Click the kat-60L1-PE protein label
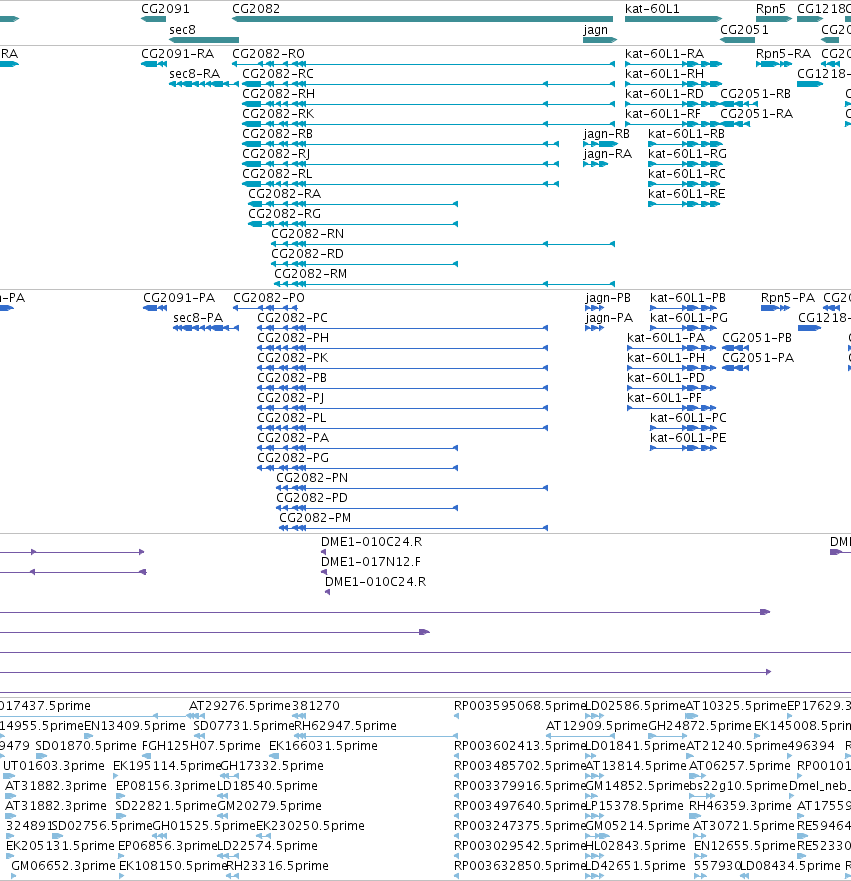Image resolution: width=851 pixels, height=881 pixels. [688, 437]
